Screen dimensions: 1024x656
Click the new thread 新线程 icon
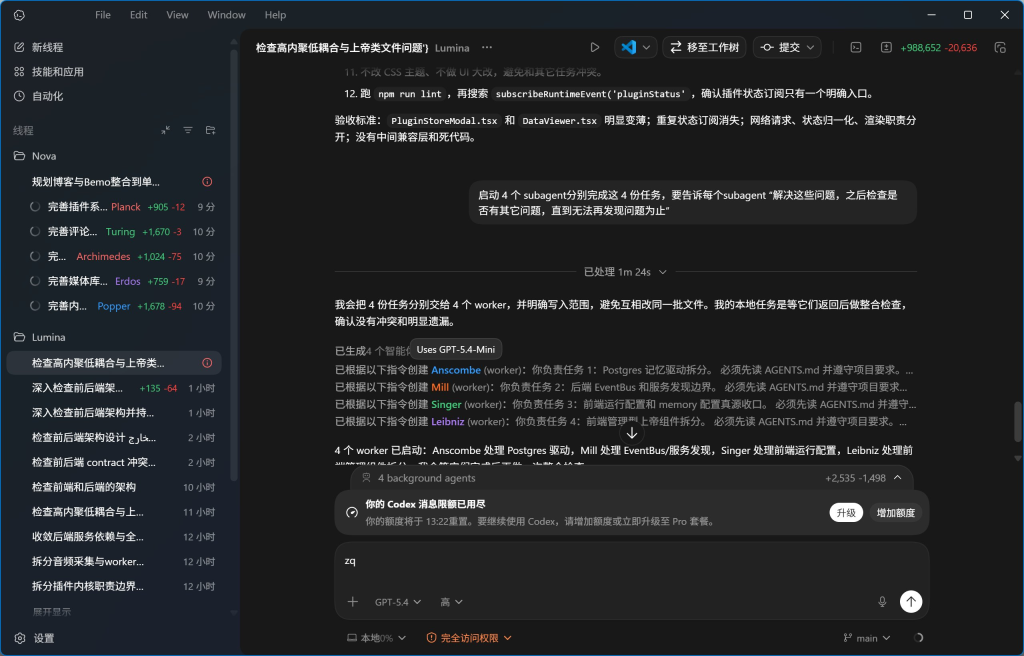45,47
